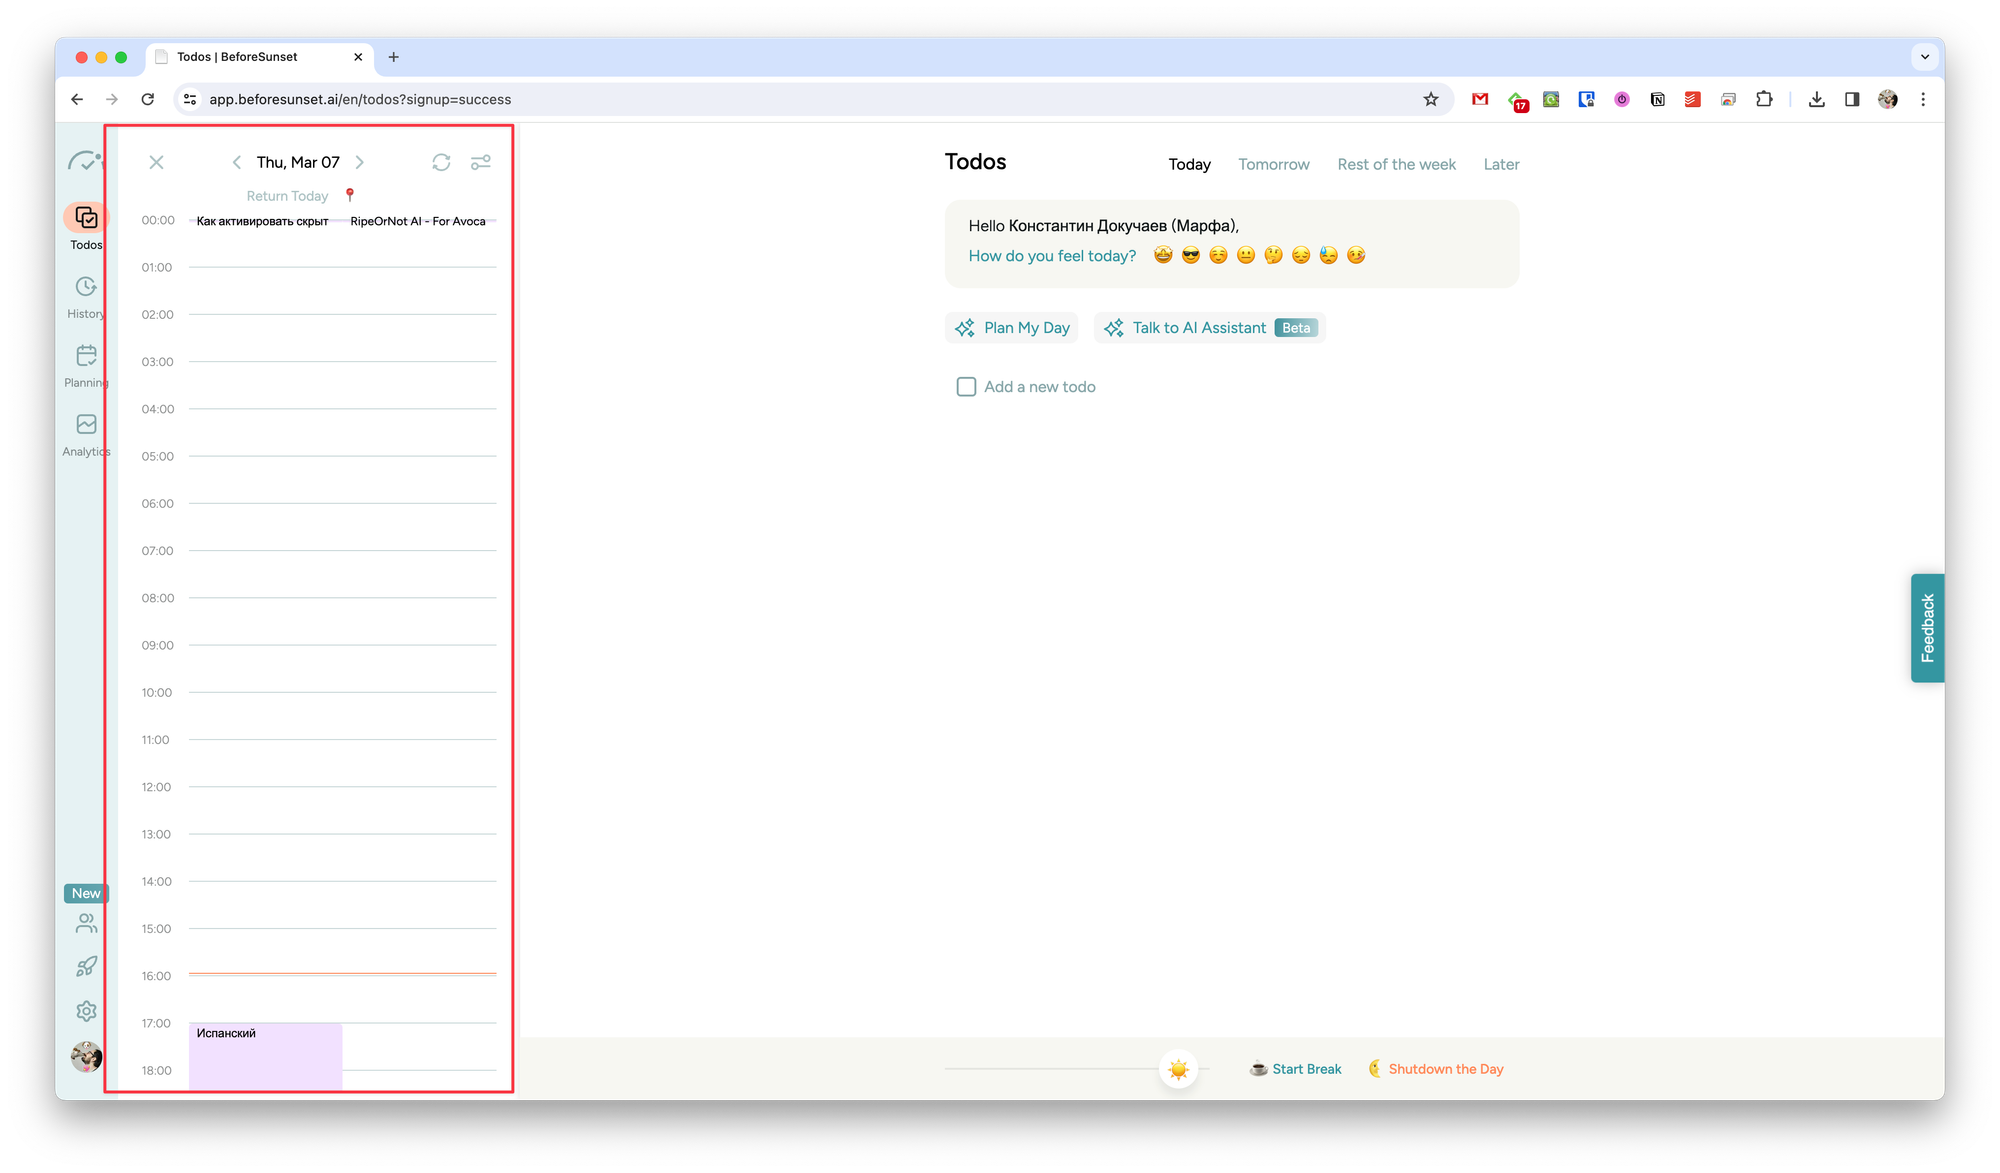Select the sunglasses mood emoji
The width and height of the screenshot is (2000, 1173).
tap(1190, 255)
